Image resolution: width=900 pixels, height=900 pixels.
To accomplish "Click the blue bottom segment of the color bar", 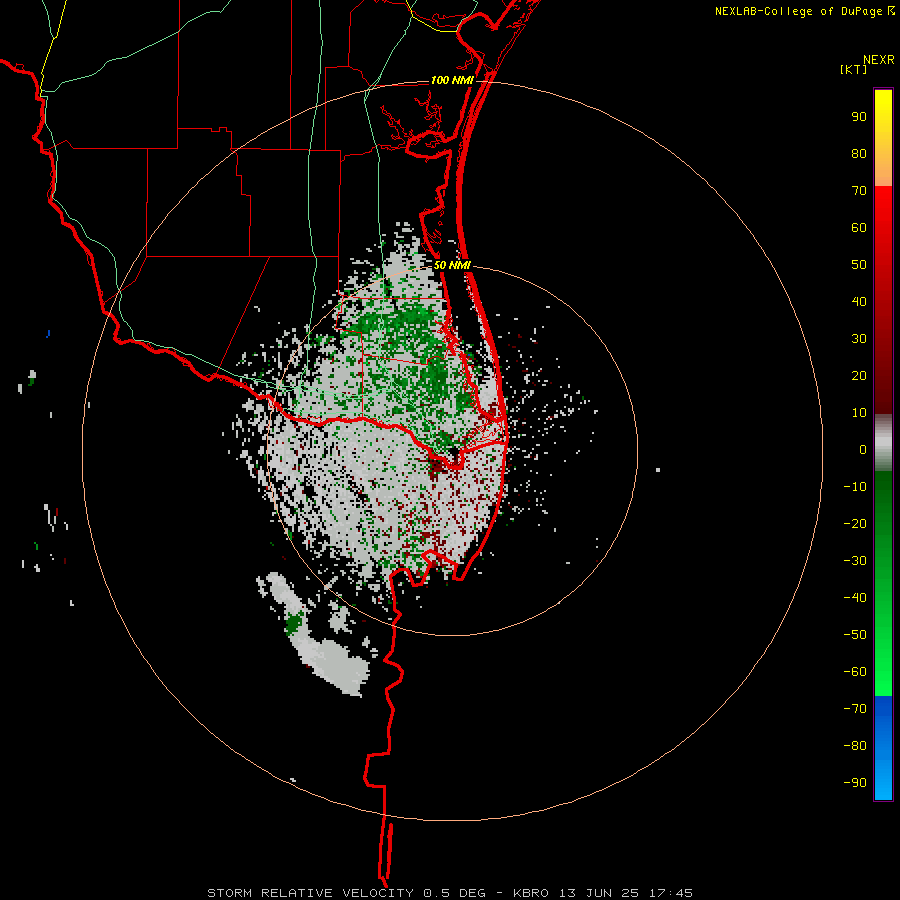I will click(x=883, y=748).
